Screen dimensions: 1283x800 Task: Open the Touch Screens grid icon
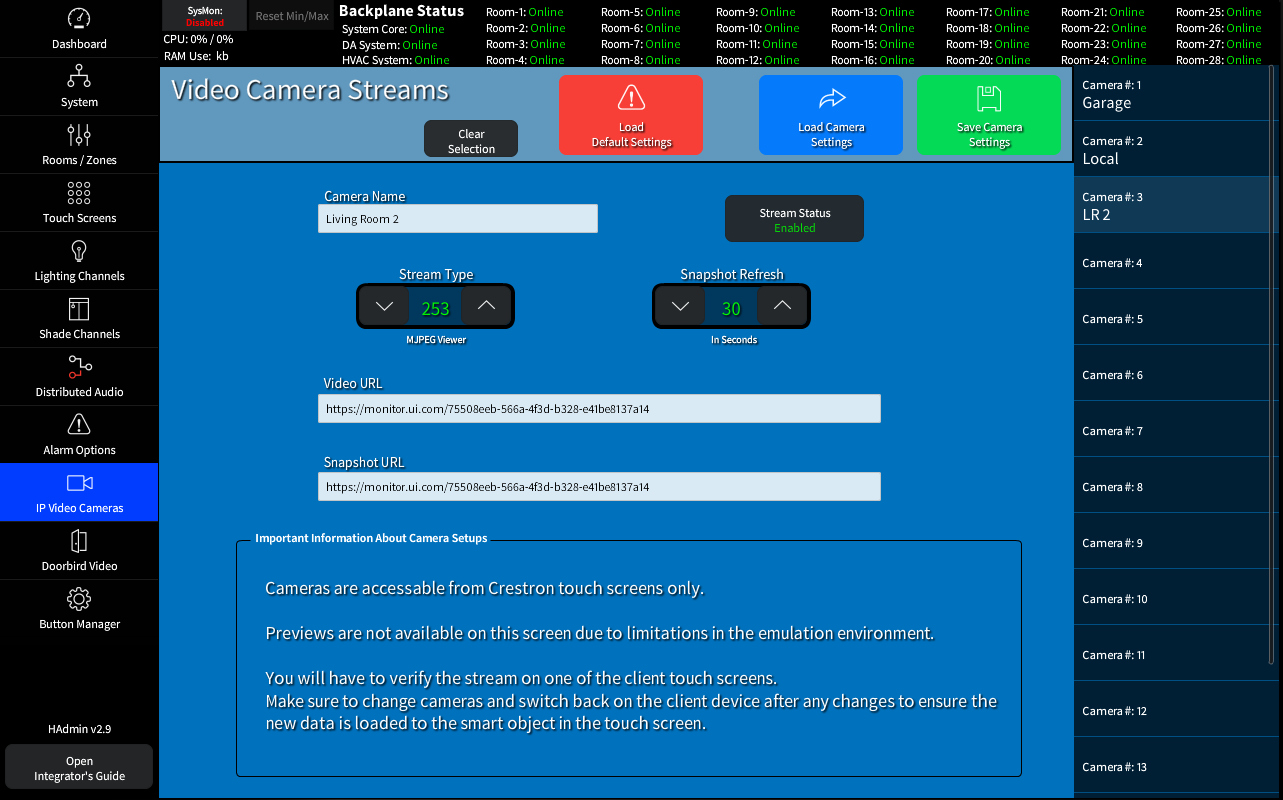(79, 192)
